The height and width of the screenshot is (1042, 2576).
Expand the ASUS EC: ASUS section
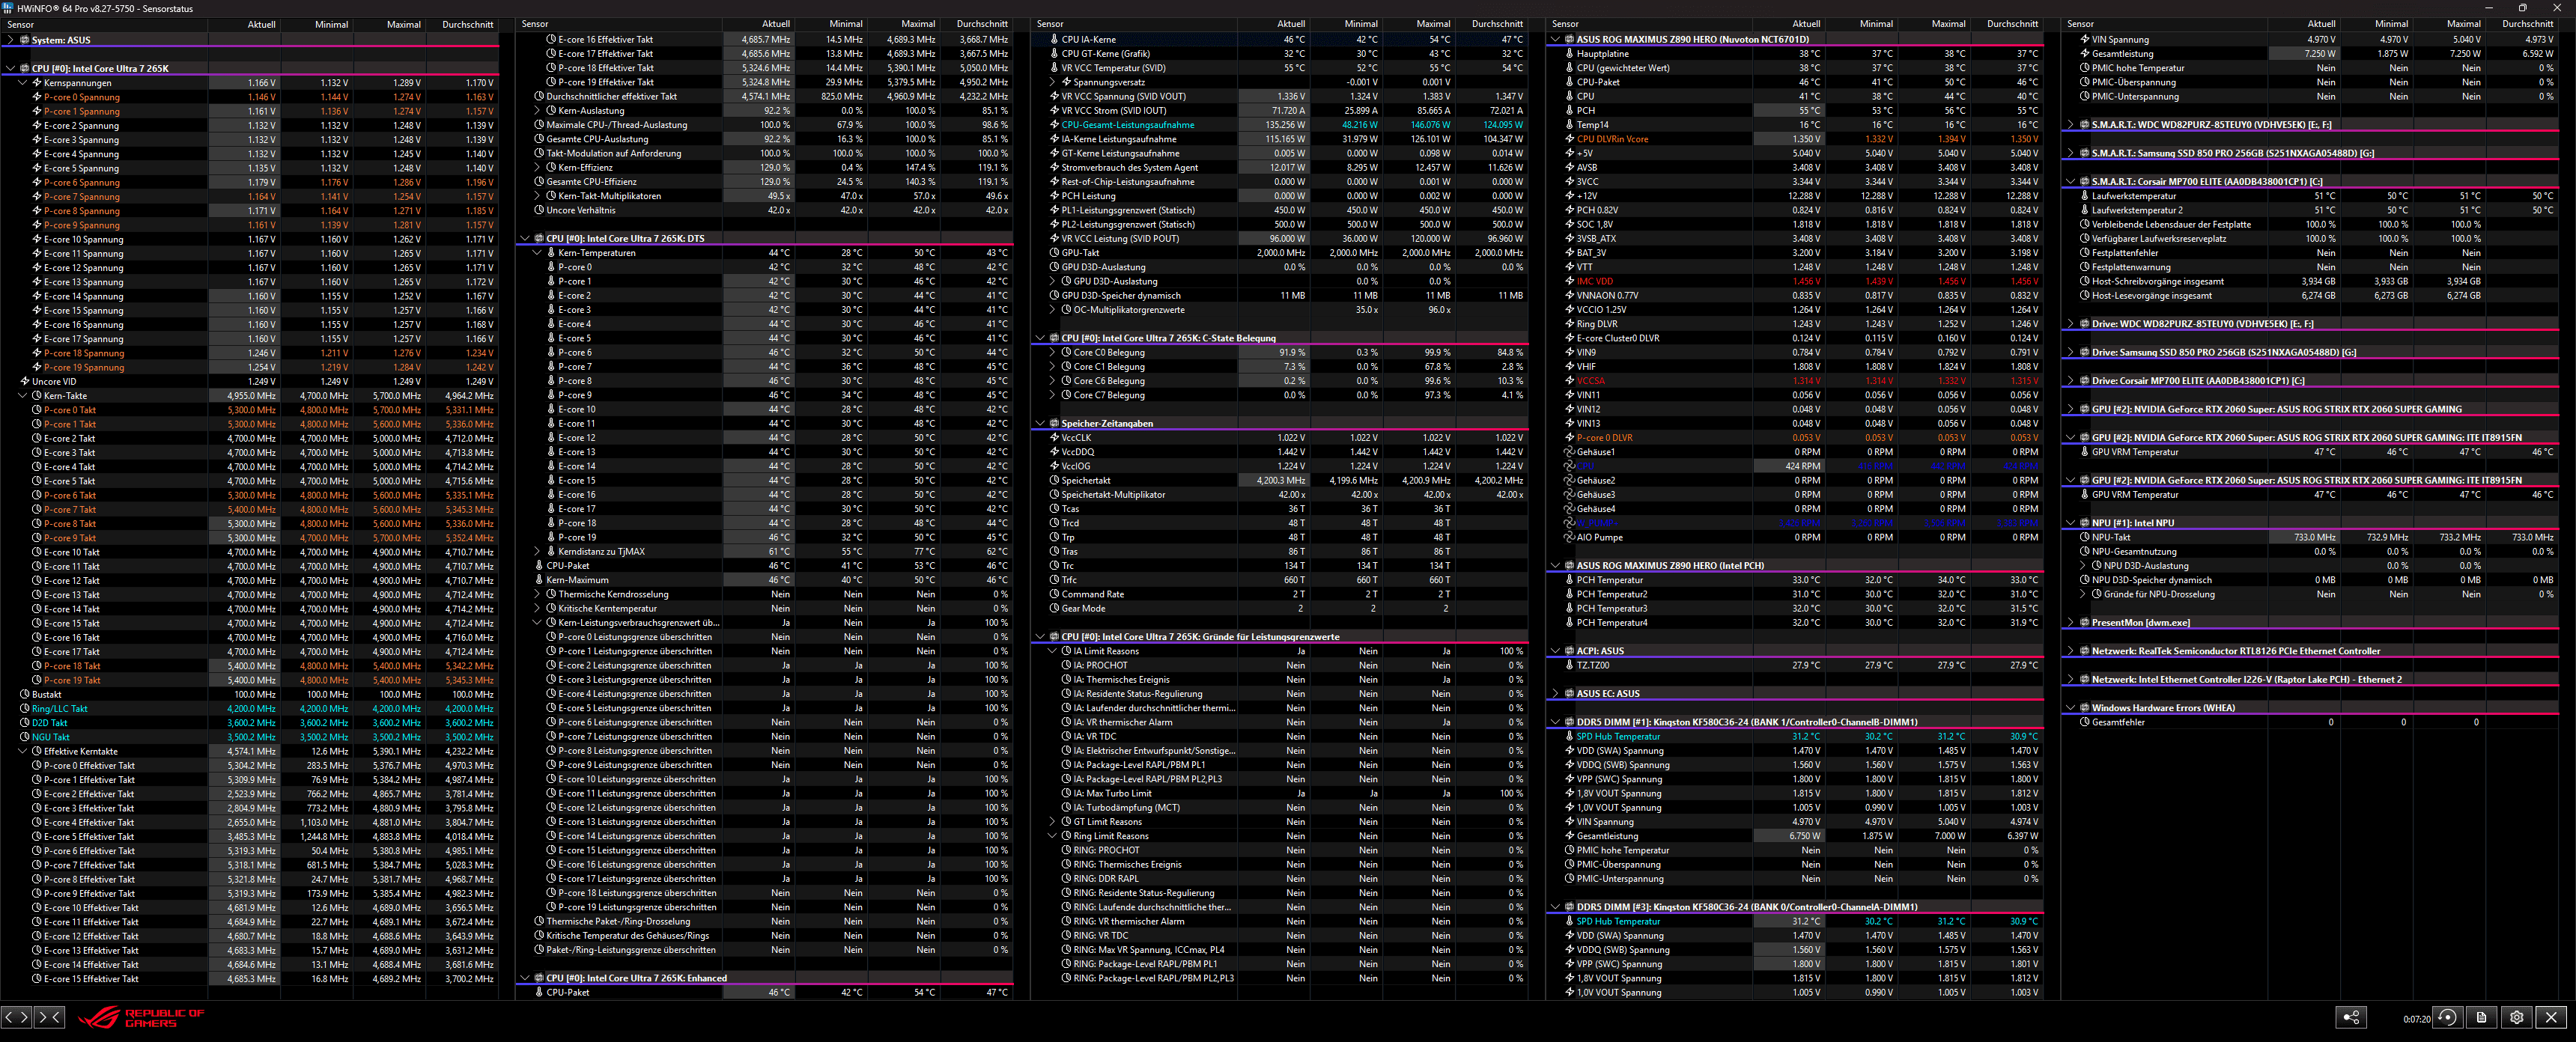coord(1555,693)
